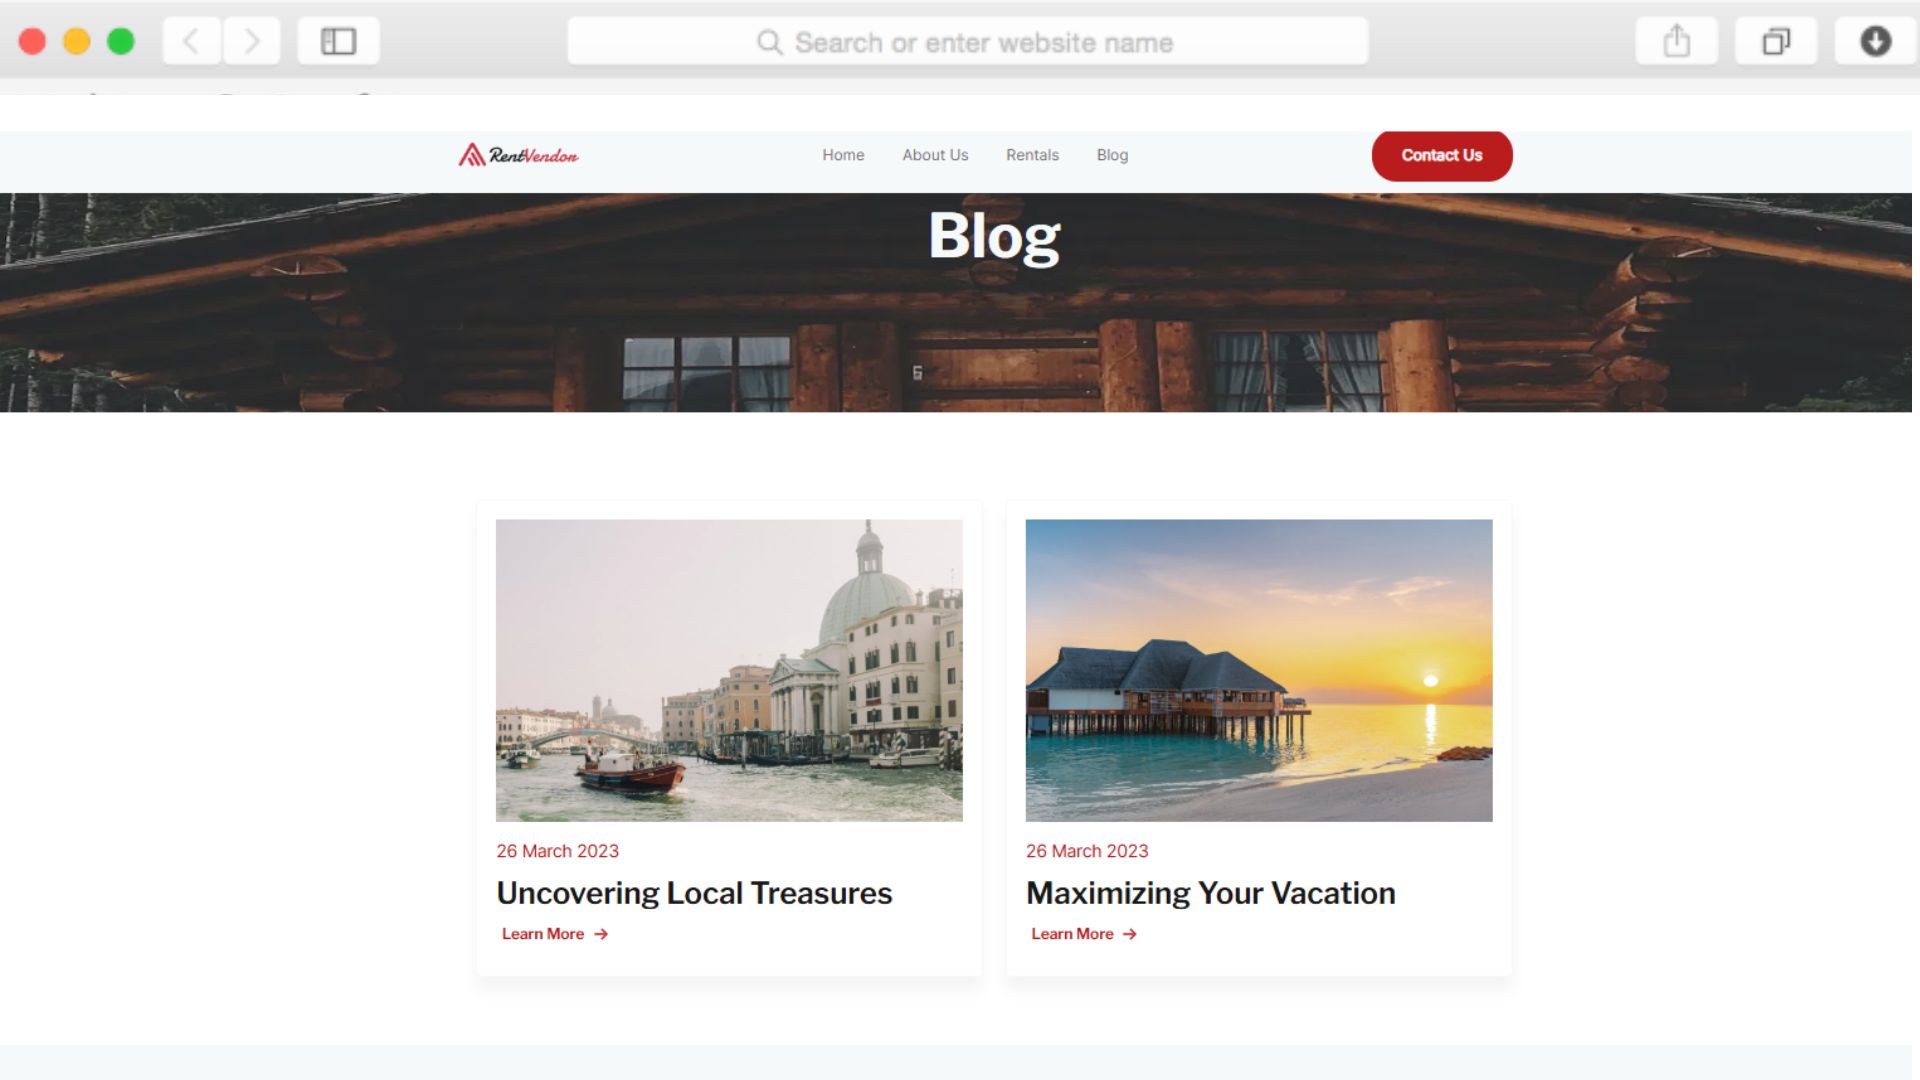Open Maximizing Your Vacation post title
1920x1080 pixels.
click(1210, 893)
